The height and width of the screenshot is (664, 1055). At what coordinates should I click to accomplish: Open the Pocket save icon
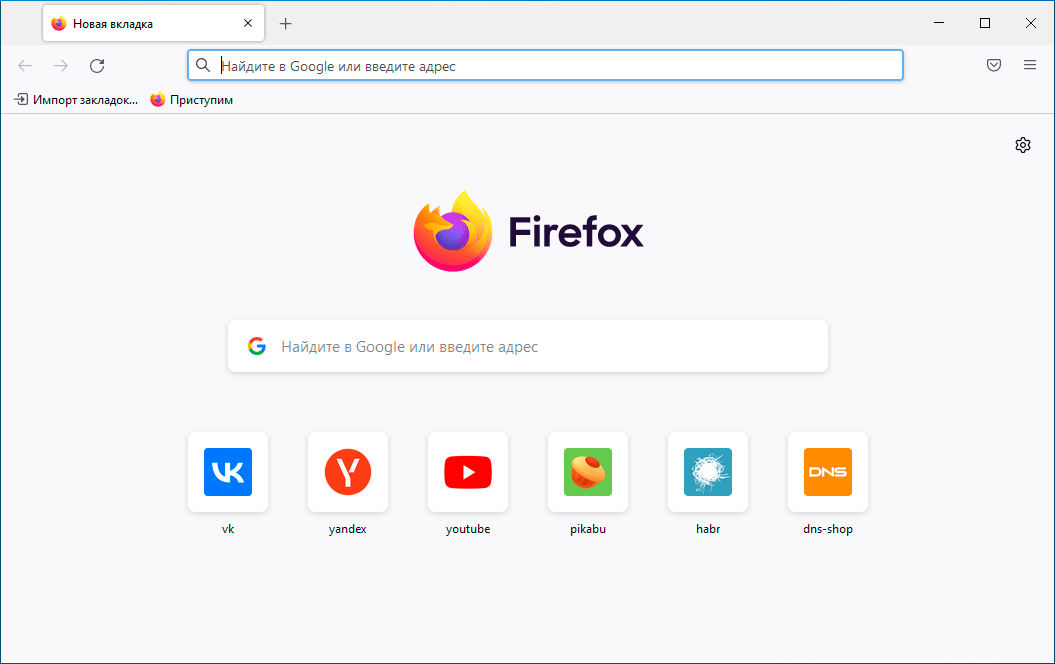pos(994,65)
